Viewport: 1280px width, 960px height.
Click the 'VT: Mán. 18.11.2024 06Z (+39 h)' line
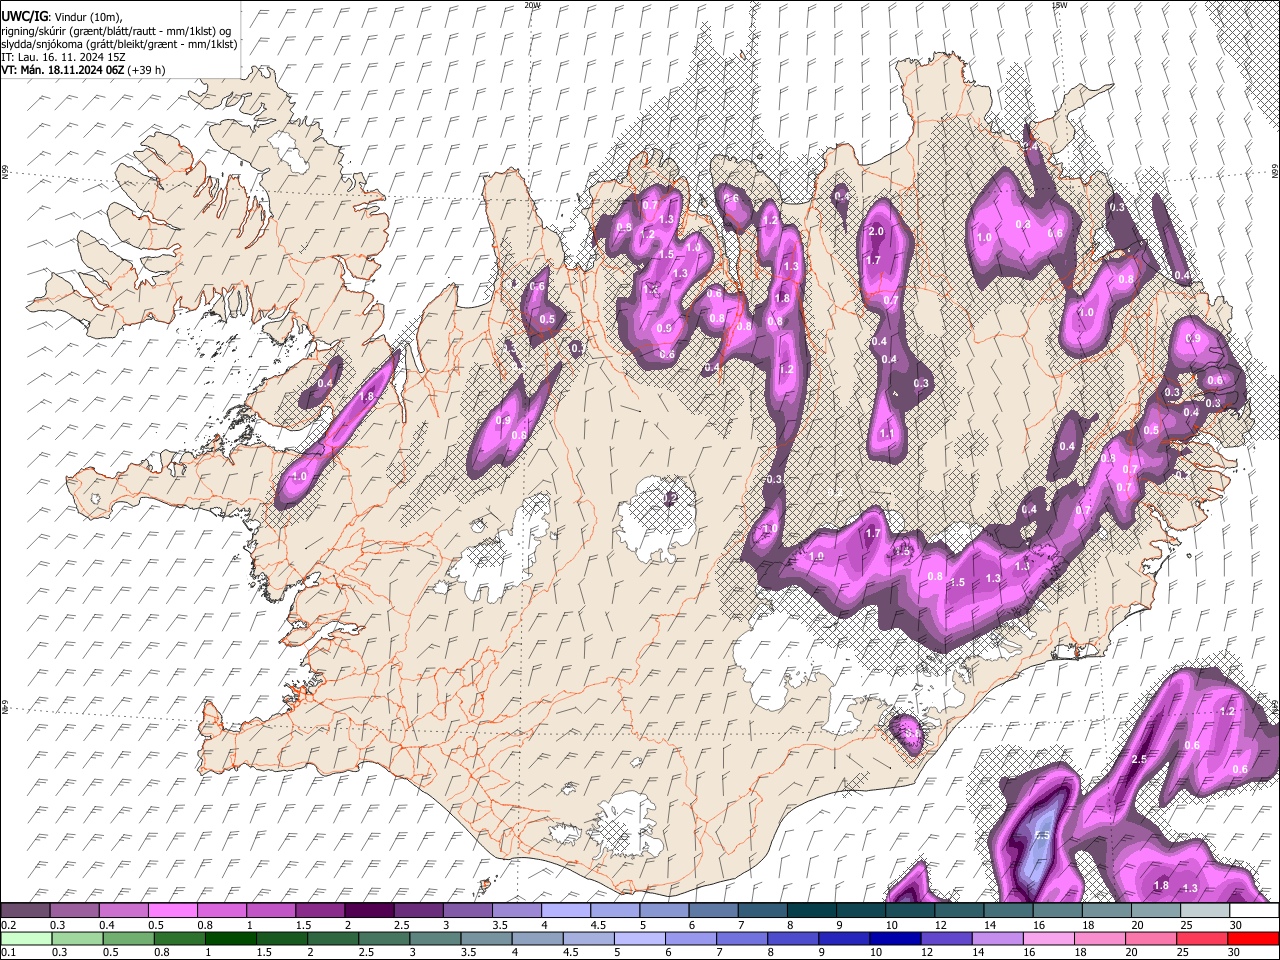83,70
